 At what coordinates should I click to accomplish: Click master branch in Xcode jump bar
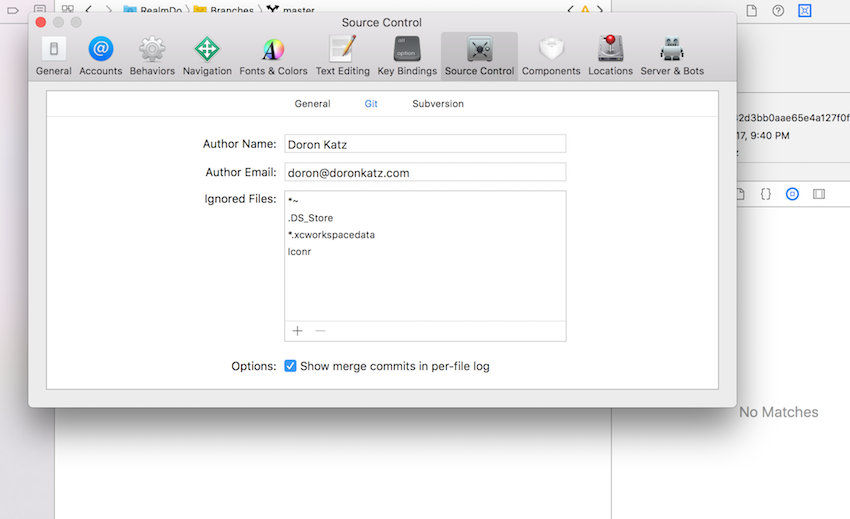[291, 9]
